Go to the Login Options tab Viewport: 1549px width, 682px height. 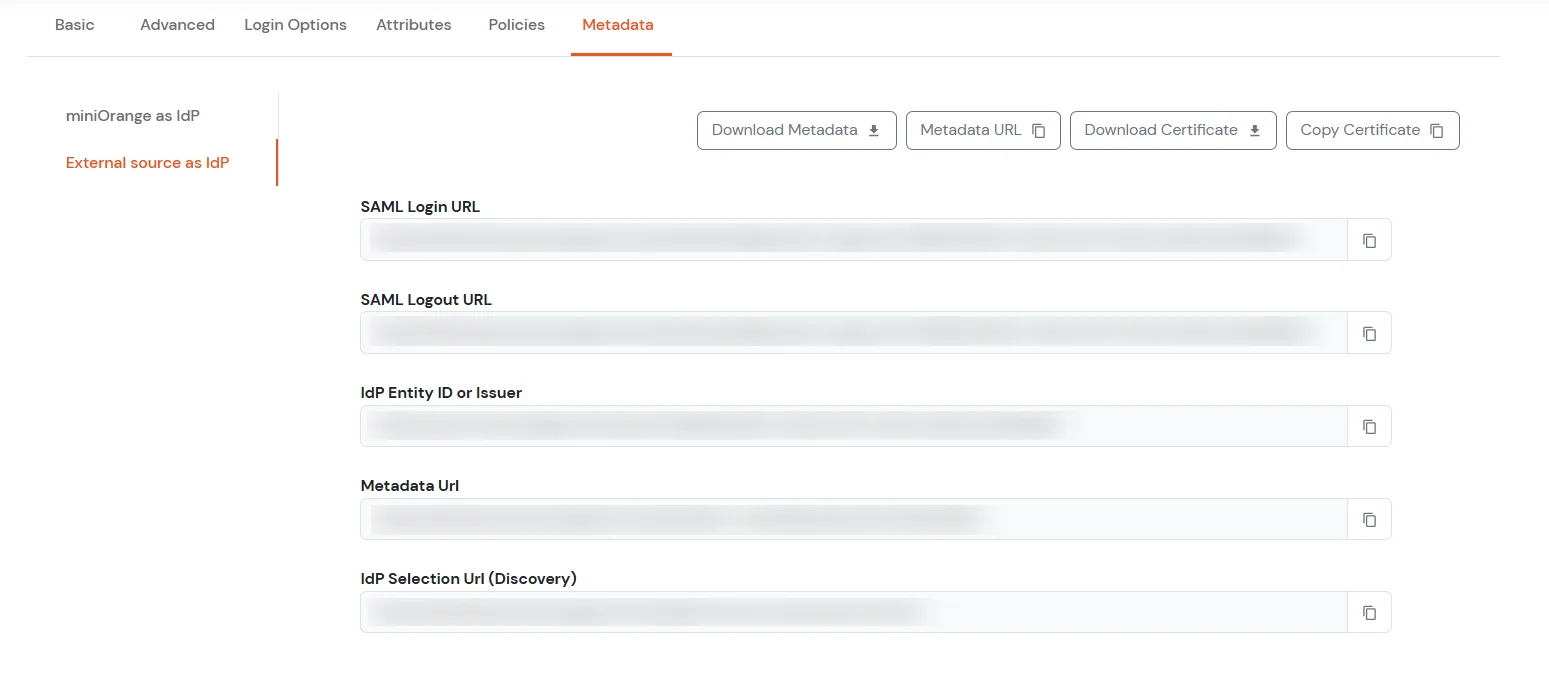(x=295, y=24)
